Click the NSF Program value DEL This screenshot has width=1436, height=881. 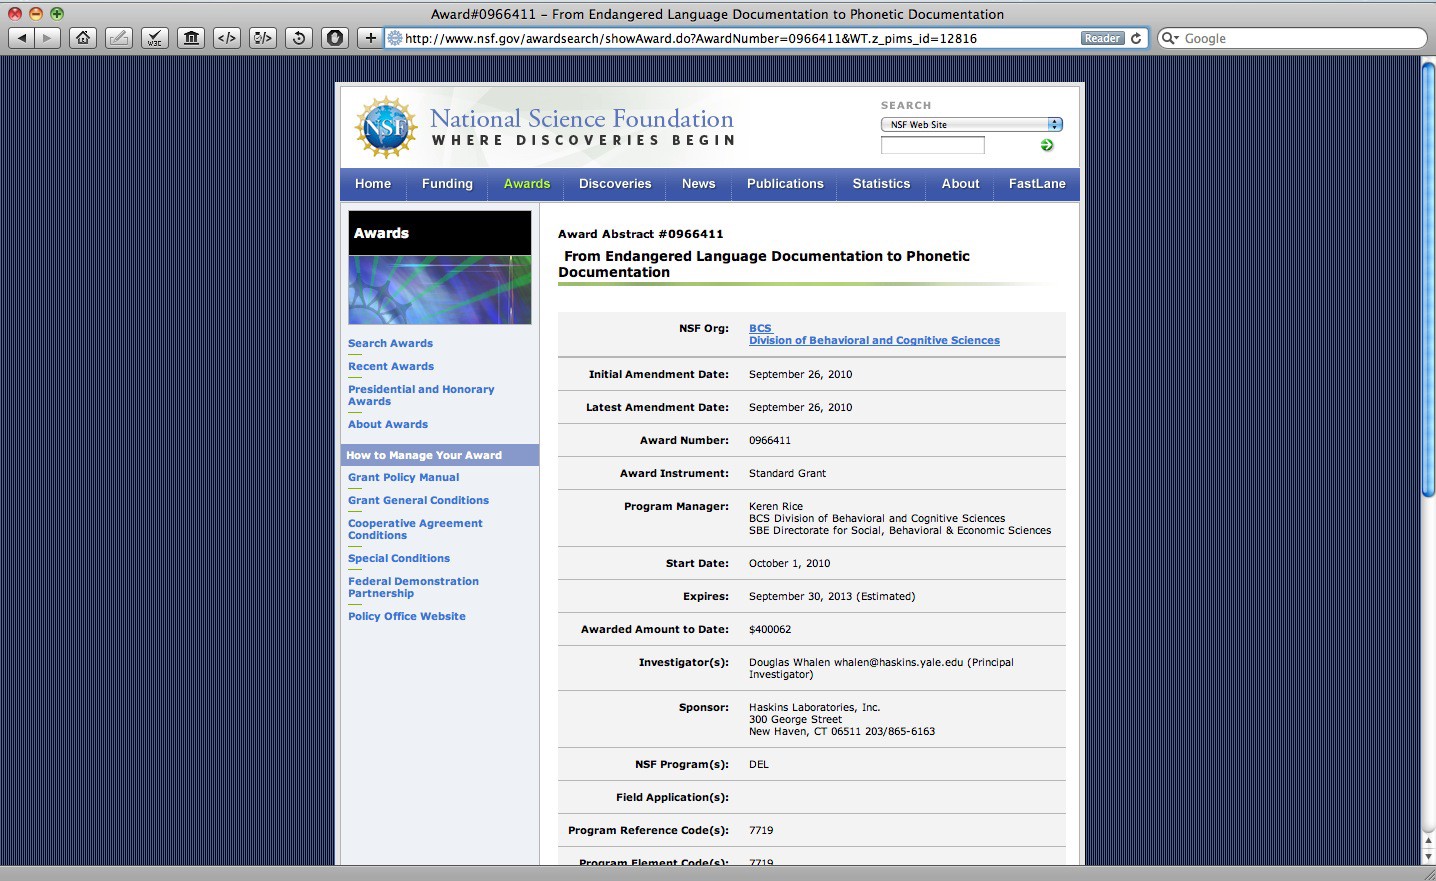pos(759,764)
